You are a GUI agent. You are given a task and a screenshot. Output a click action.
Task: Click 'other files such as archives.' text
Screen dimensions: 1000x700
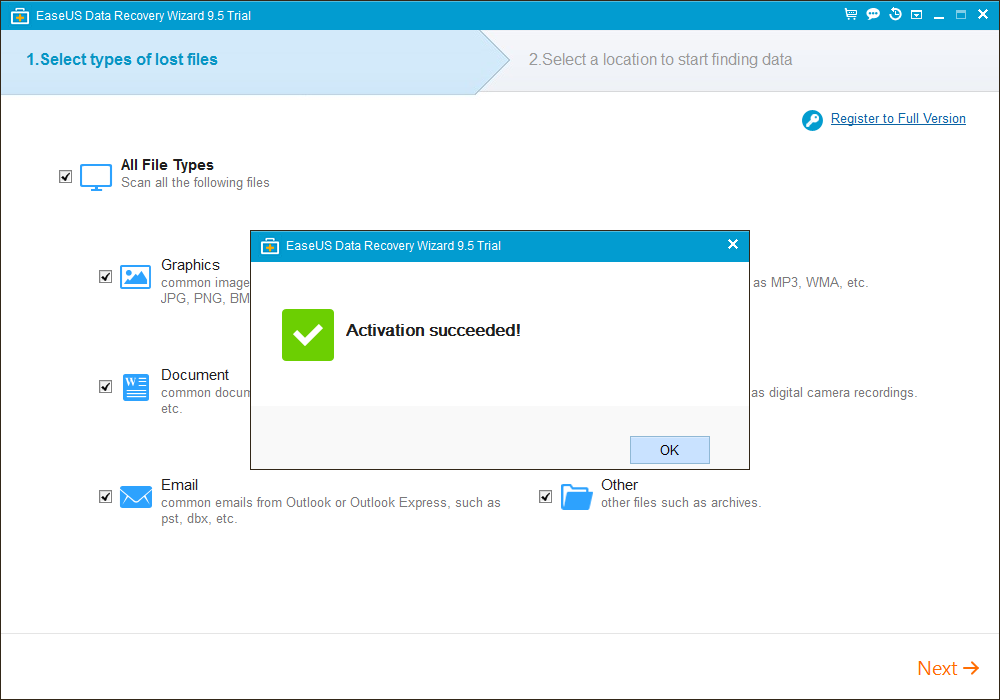tap(681, 503)
